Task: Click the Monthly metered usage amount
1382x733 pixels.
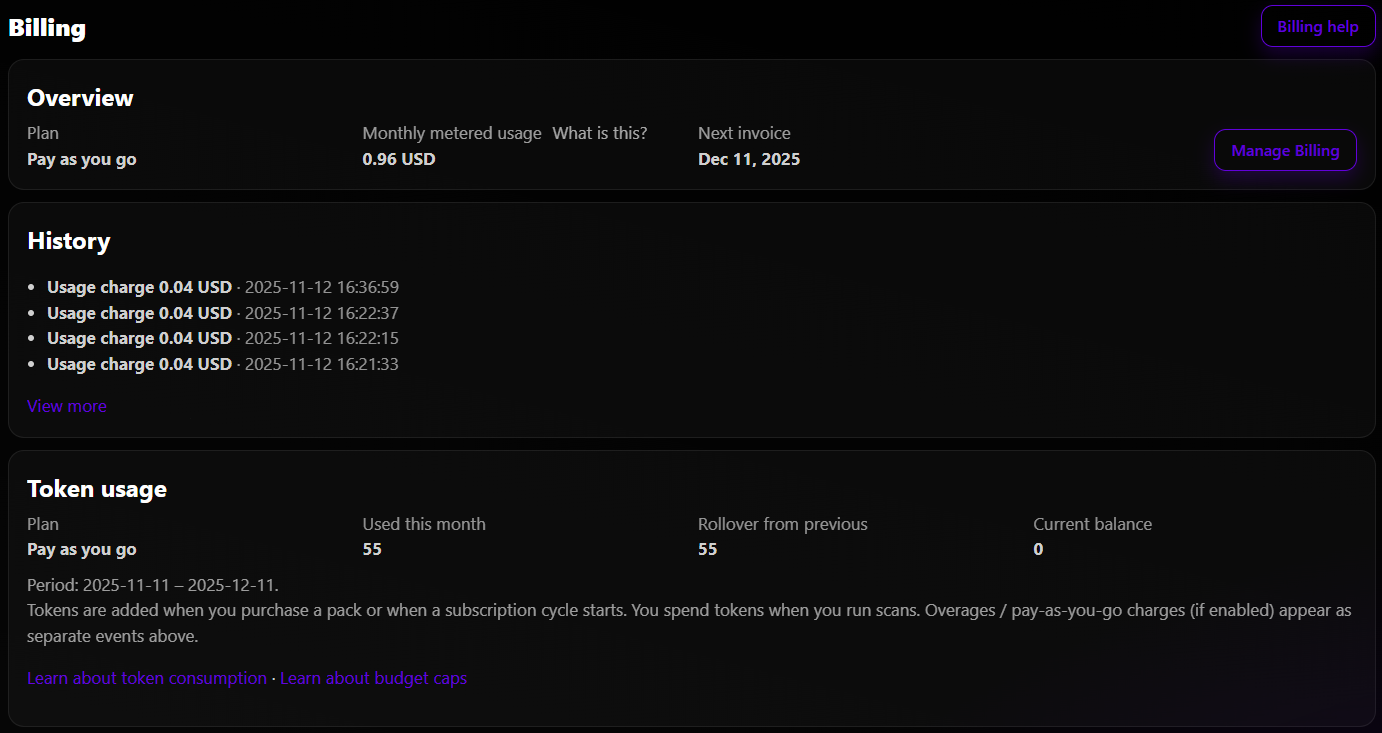Action: click(x=399, y=158)
